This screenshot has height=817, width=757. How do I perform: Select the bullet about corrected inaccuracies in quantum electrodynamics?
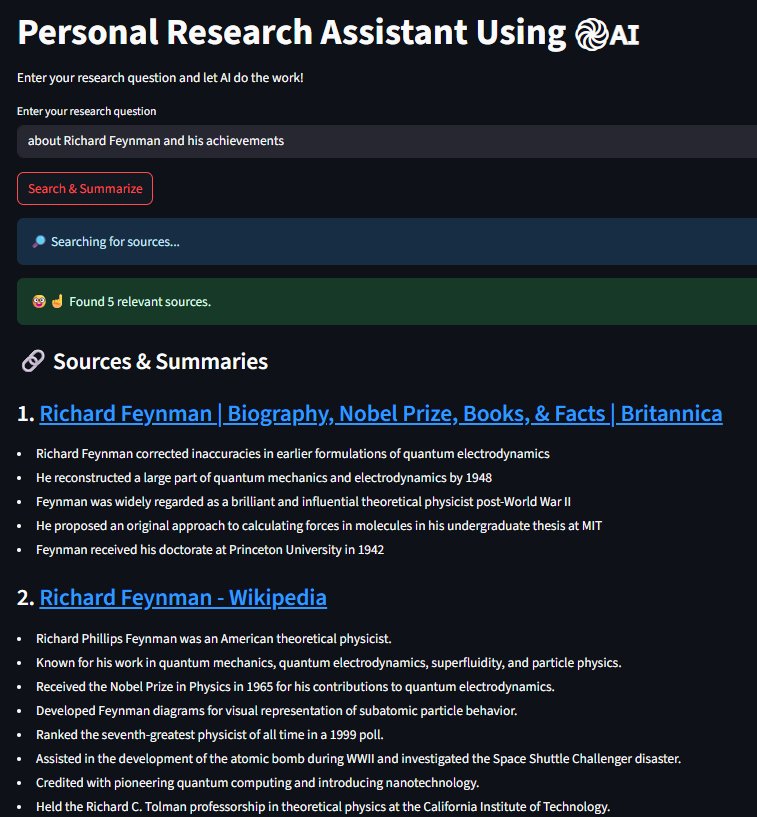pos(293,454)
